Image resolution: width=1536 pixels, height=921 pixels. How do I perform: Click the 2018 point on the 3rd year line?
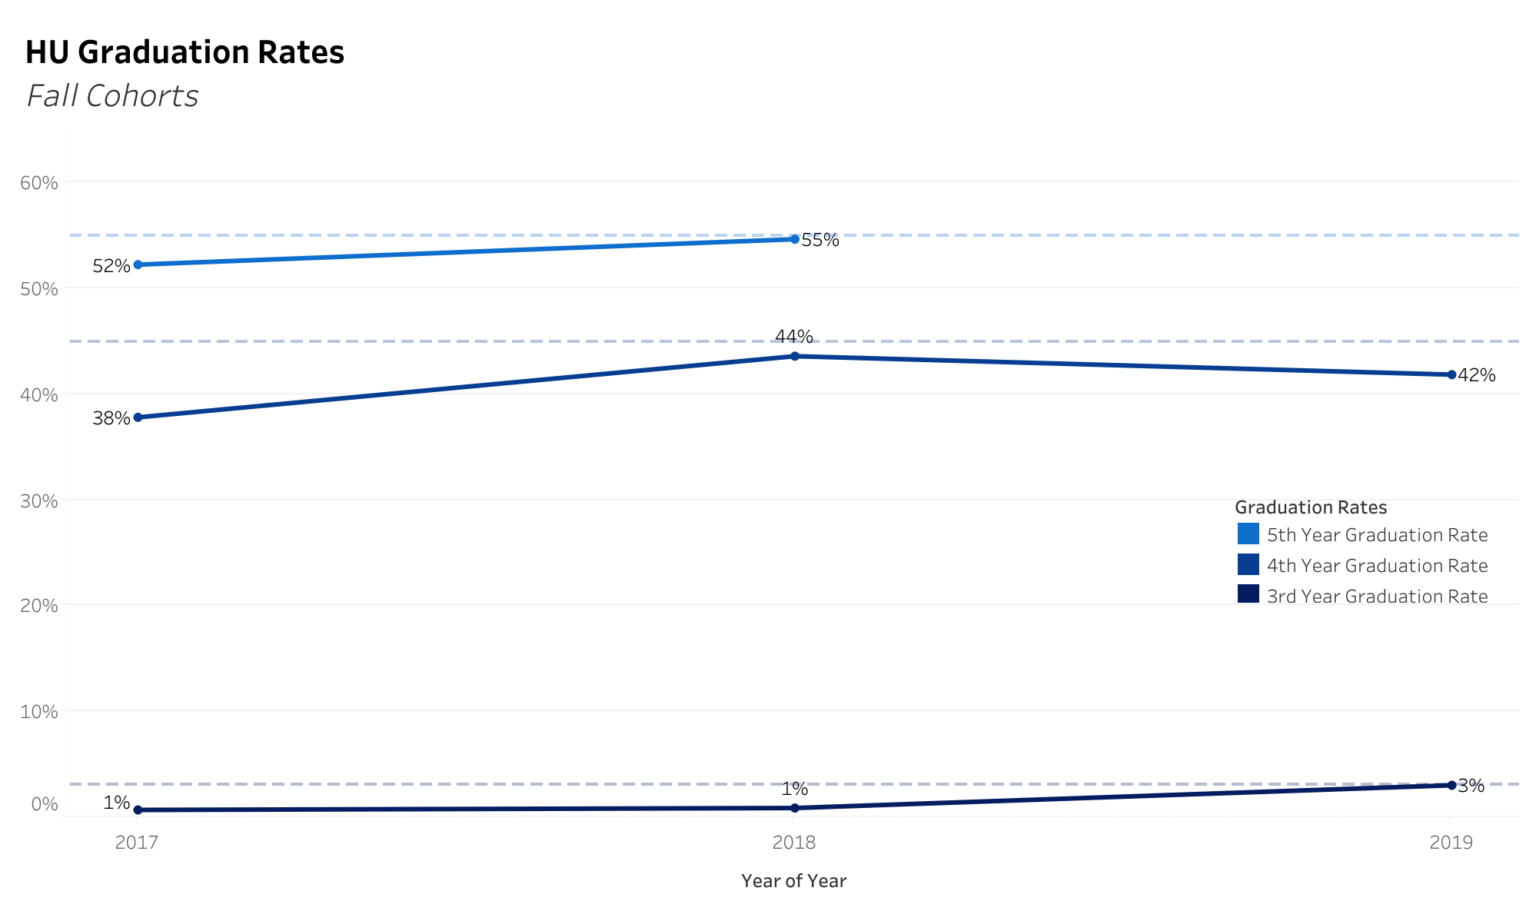[795, 808]
